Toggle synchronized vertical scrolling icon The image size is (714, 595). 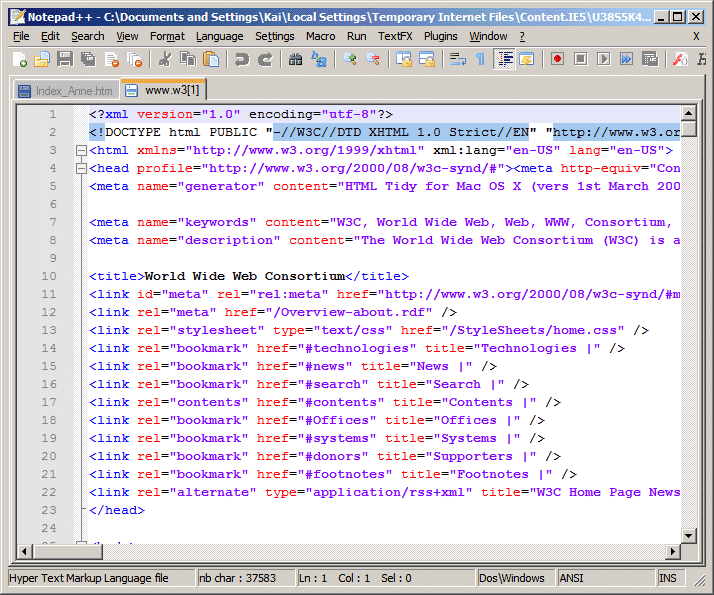tap(404, 59)
